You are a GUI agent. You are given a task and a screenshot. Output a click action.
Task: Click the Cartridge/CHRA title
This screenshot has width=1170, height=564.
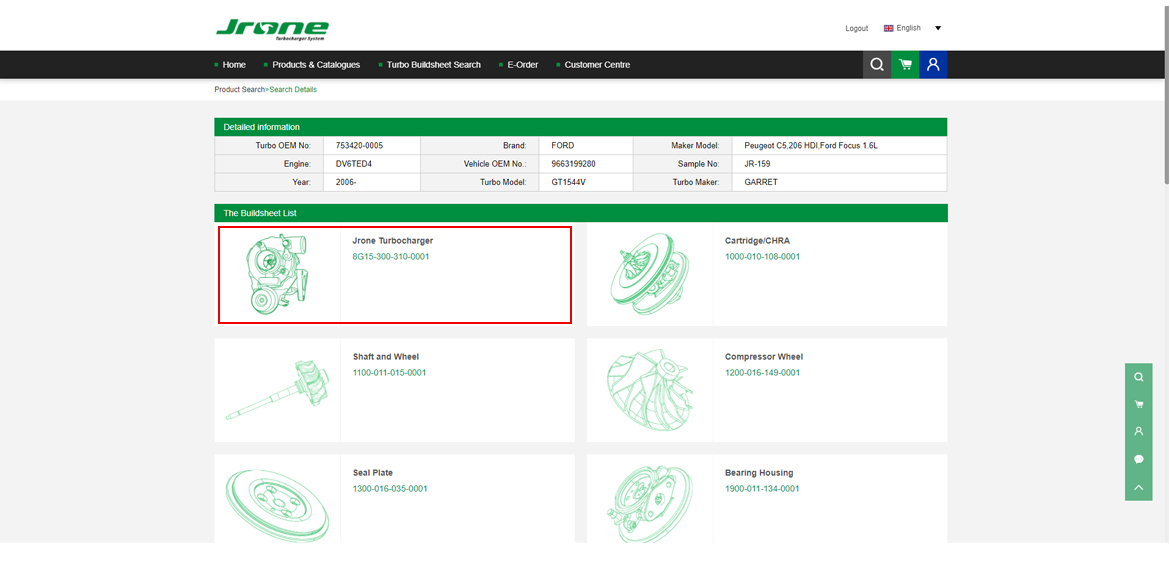757,241
